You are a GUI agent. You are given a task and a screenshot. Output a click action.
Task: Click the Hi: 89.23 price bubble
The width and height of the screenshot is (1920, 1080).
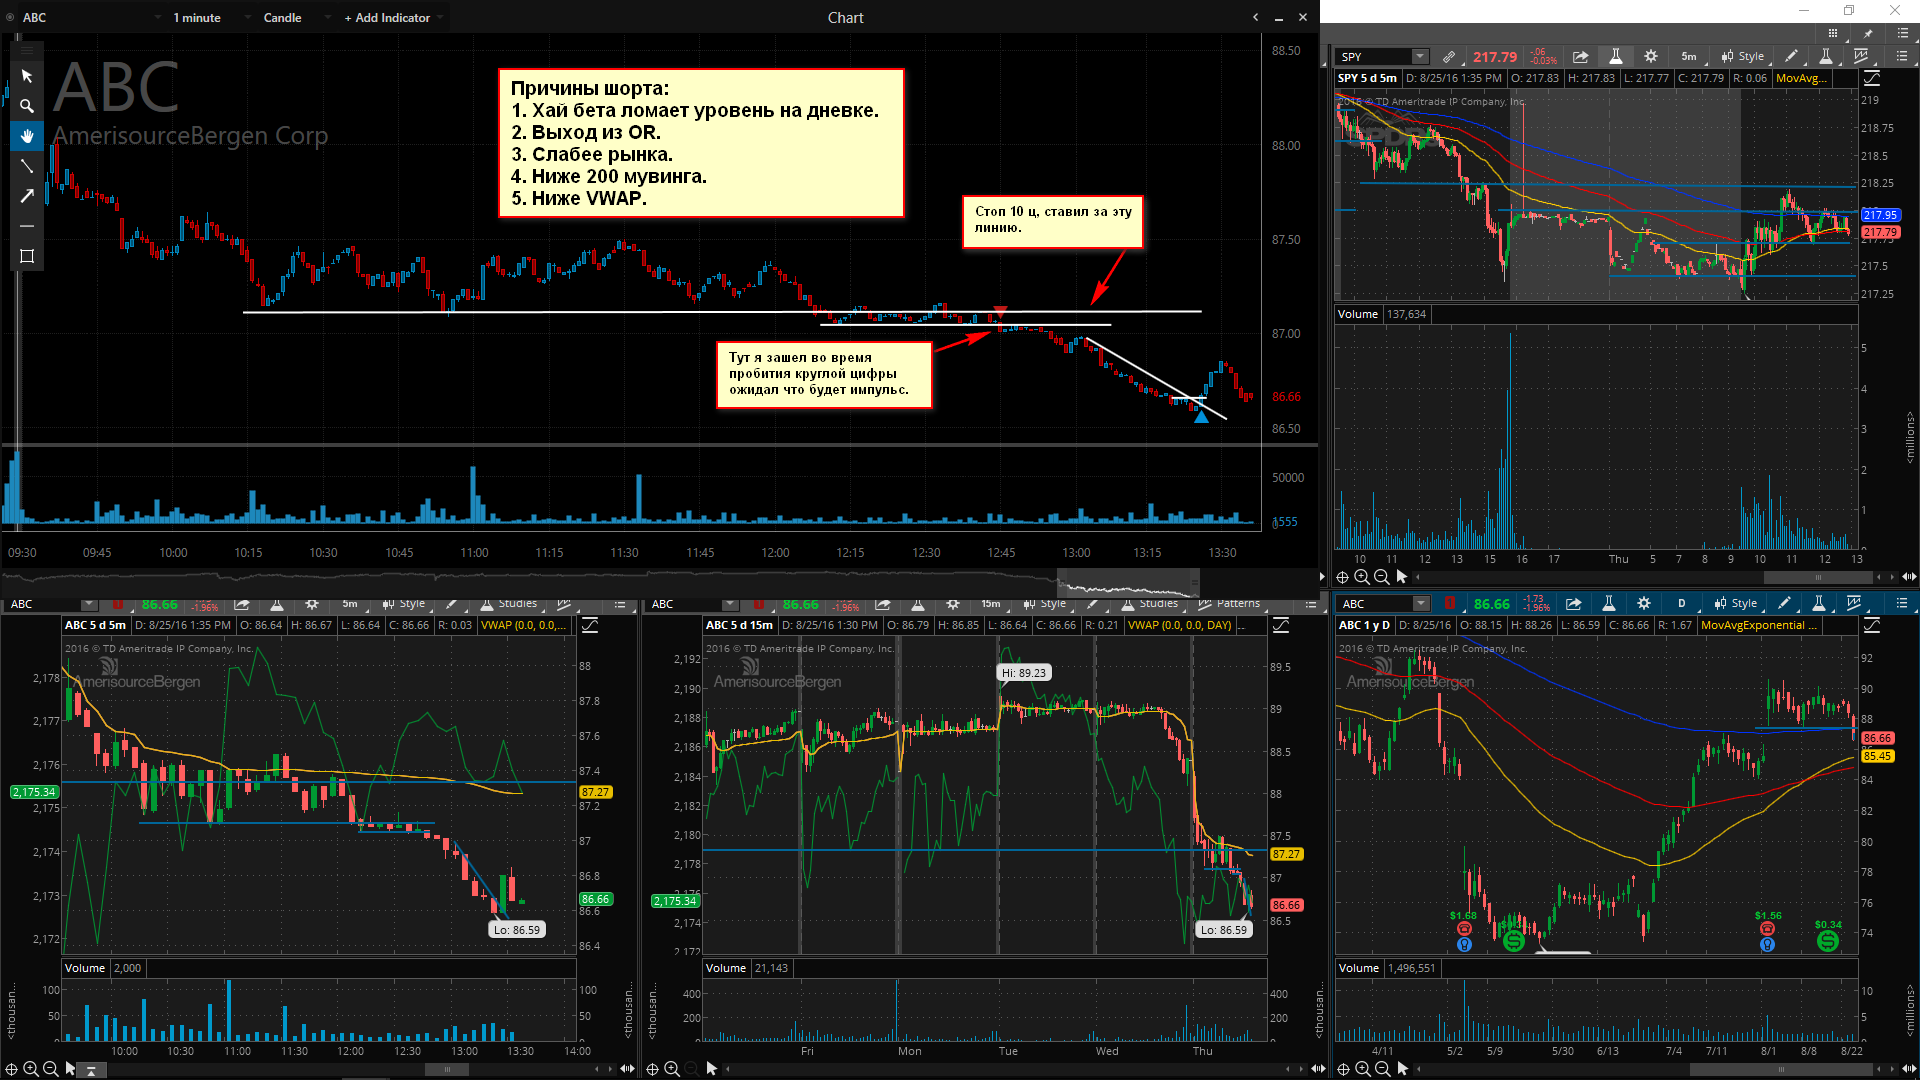point(1024,673)
